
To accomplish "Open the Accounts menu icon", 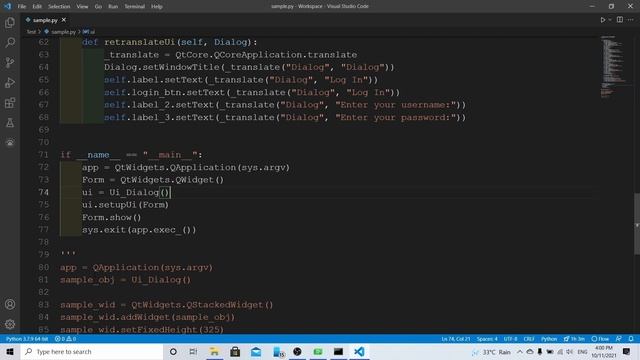I will [10, 304].
